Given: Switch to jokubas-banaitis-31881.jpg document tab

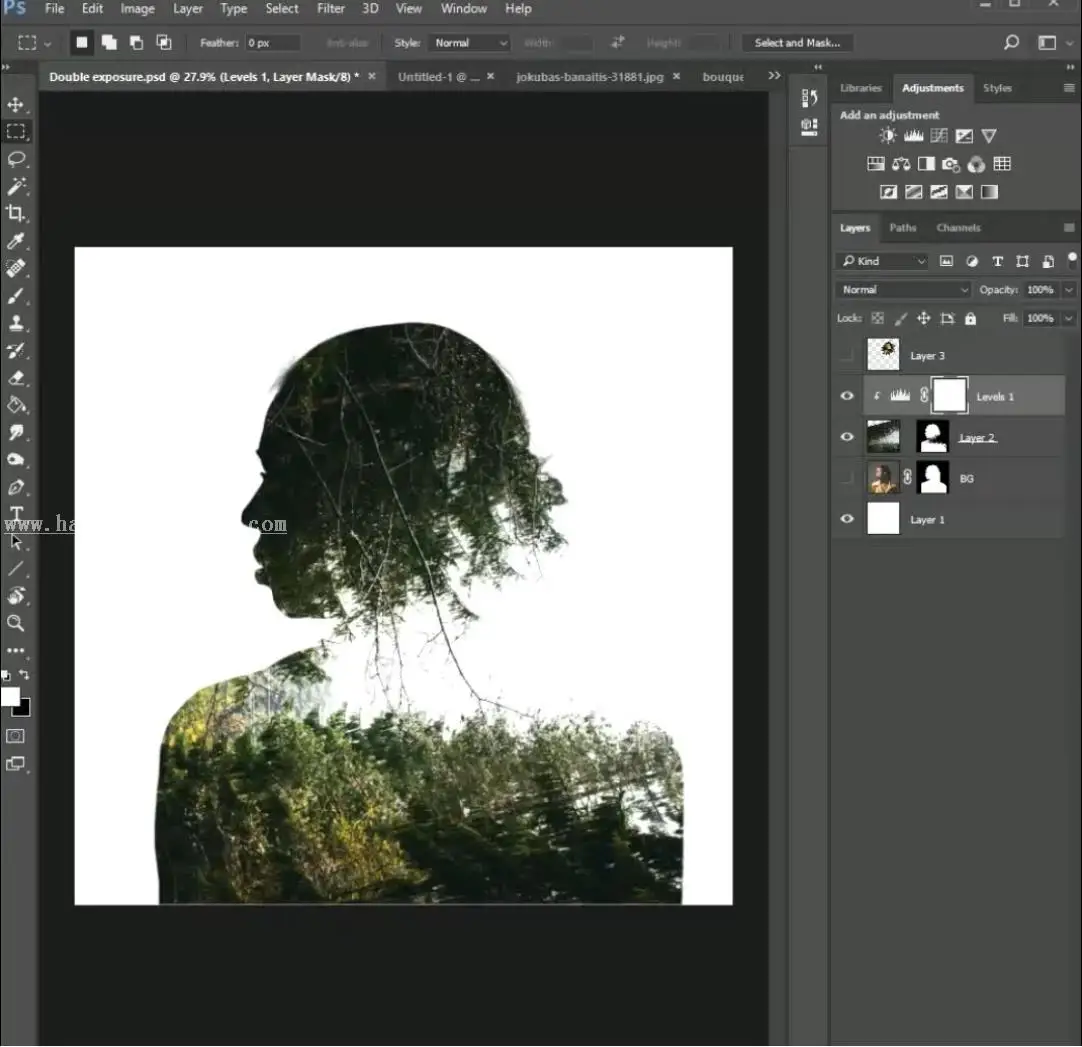Looking at the screenshot, I should (x=589, y=77).
